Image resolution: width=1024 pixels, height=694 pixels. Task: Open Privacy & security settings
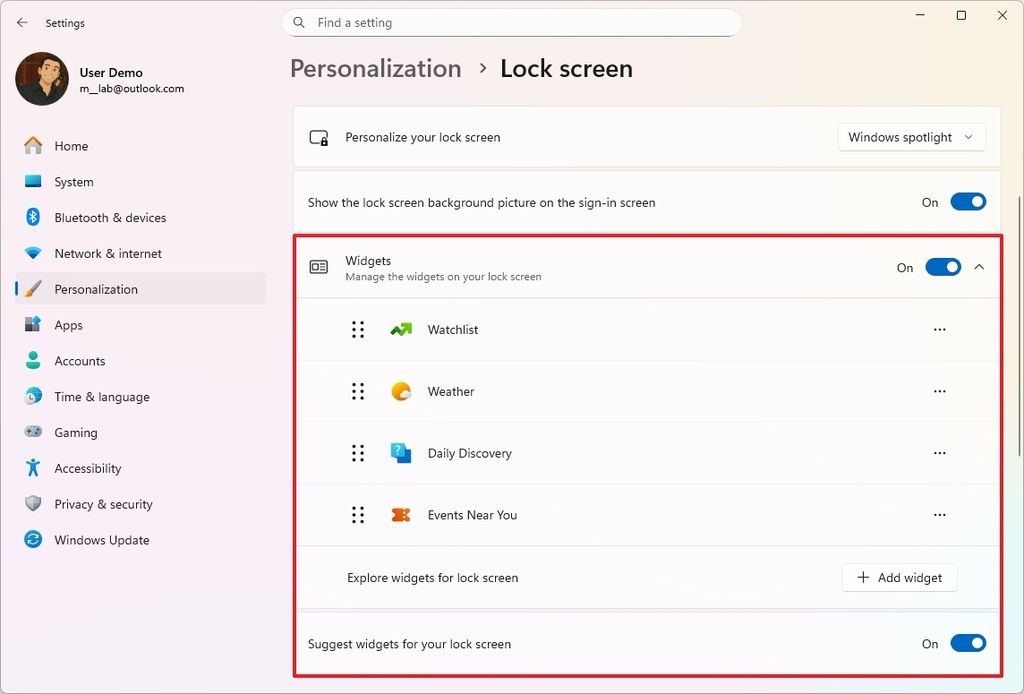[103, 504]
